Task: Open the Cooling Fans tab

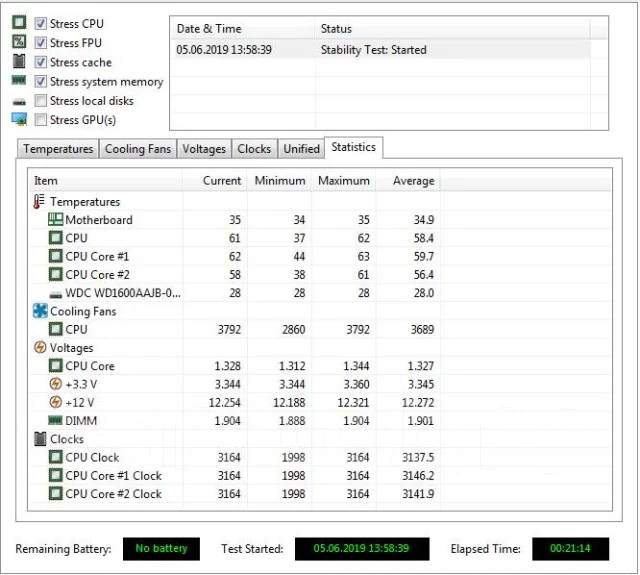Action: 138,149
